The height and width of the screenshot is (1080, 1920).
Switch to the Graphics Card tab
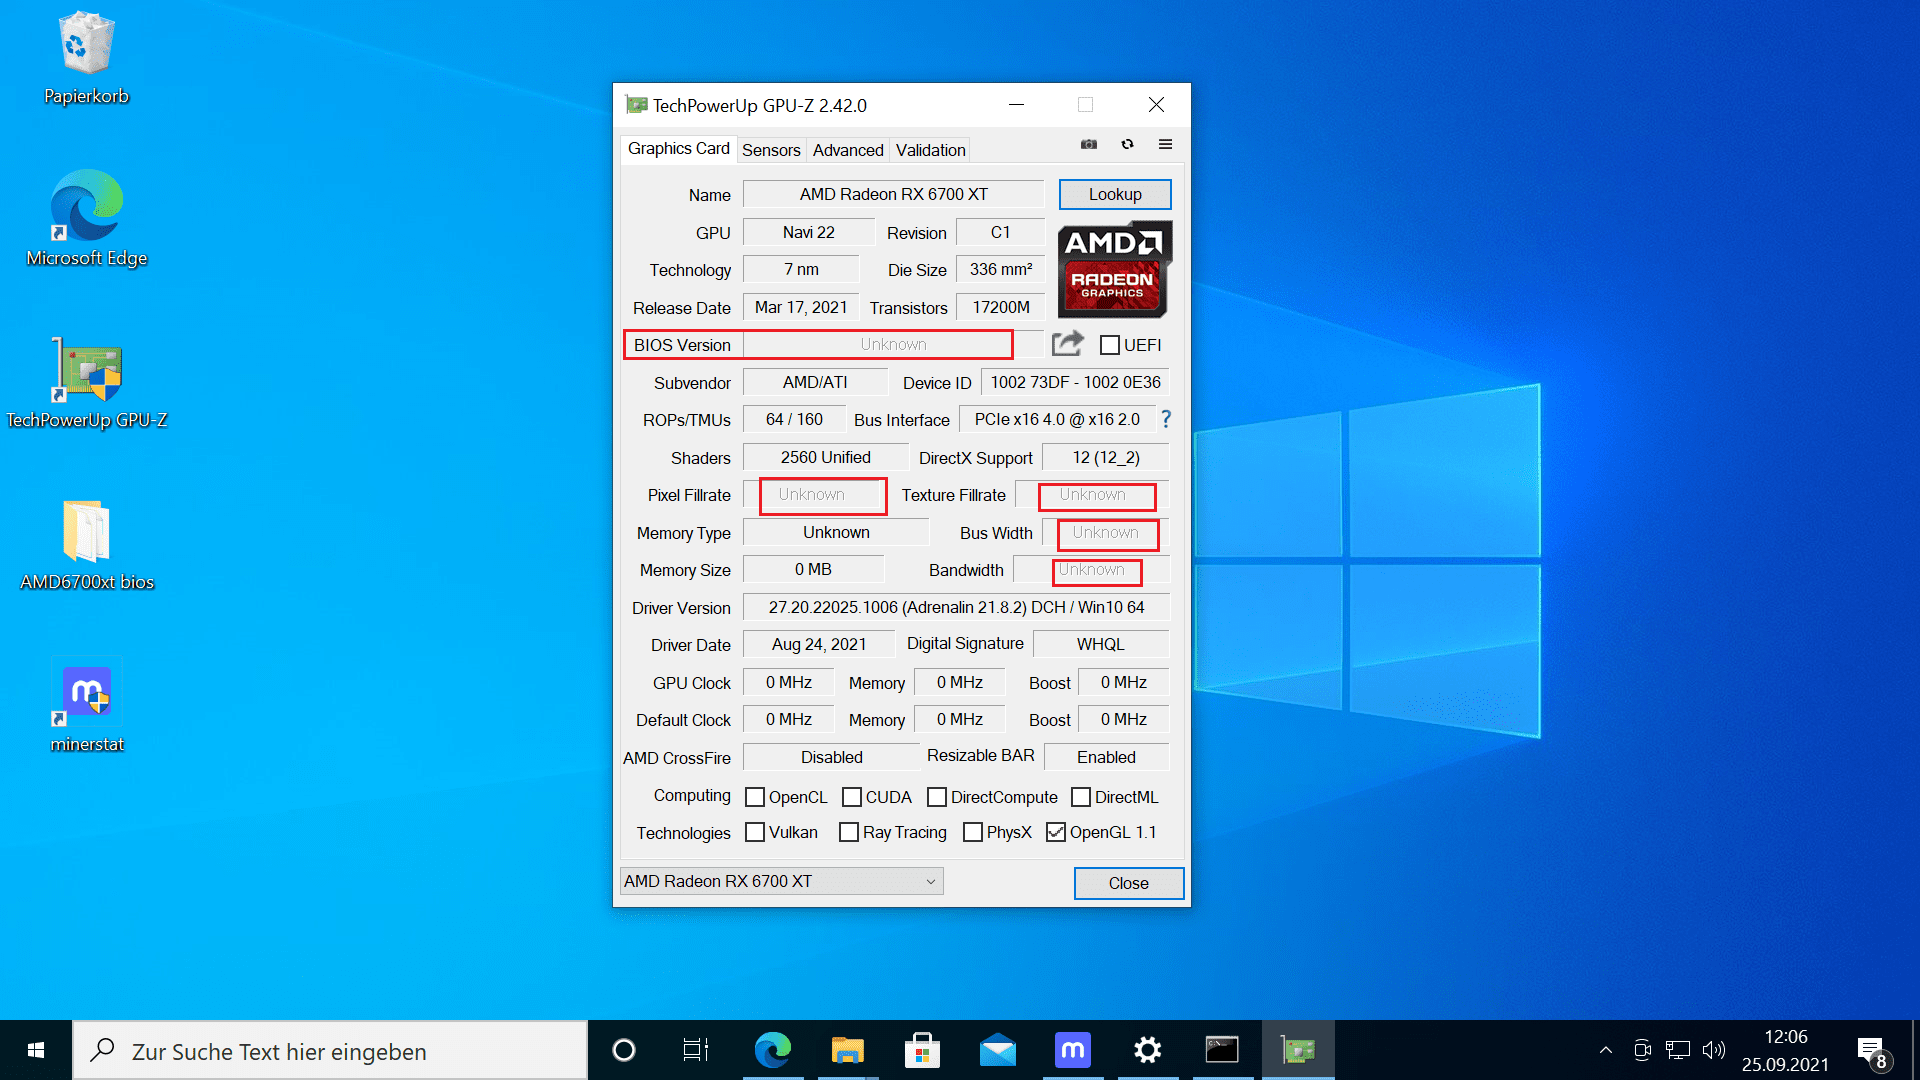[679, 148]
